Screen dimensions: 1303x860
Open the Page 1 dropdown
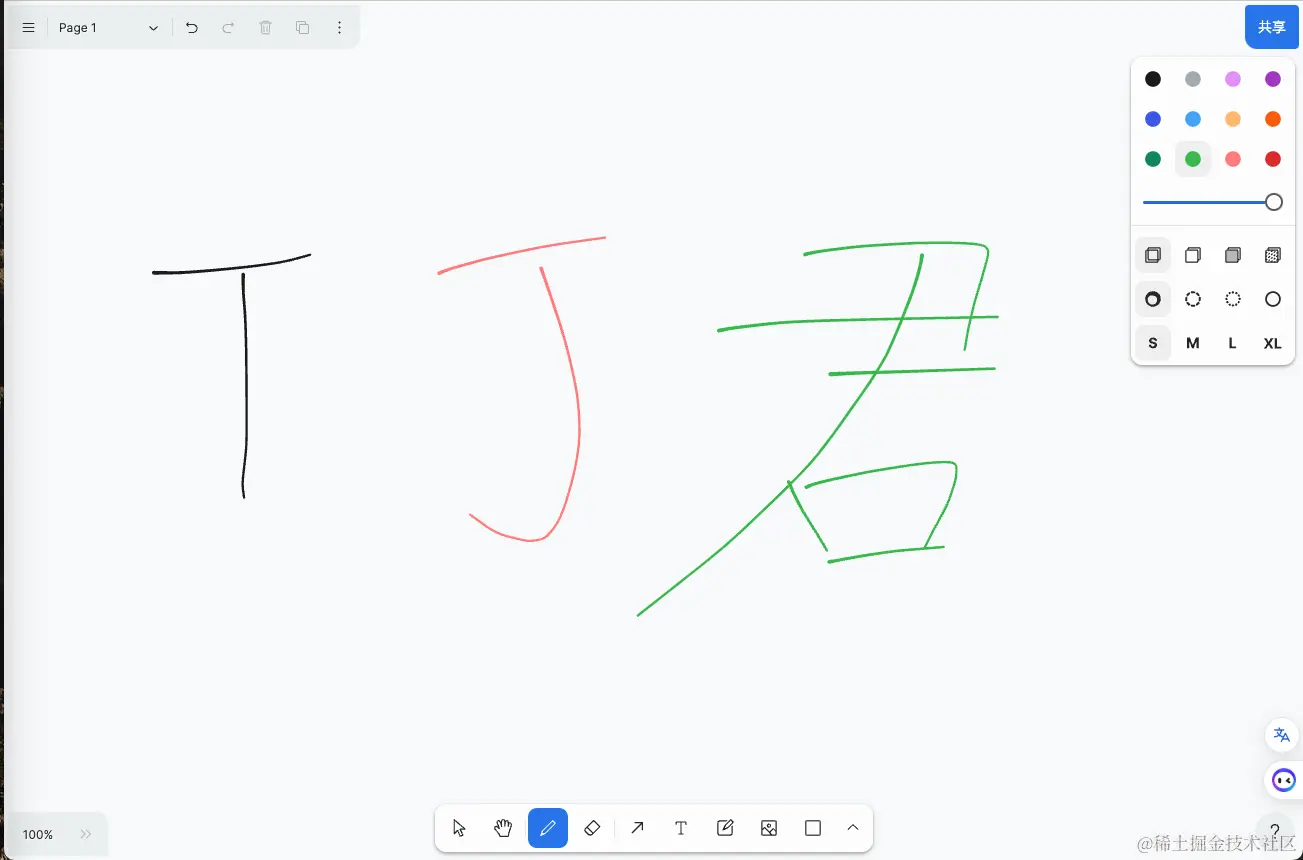point(108,27)
